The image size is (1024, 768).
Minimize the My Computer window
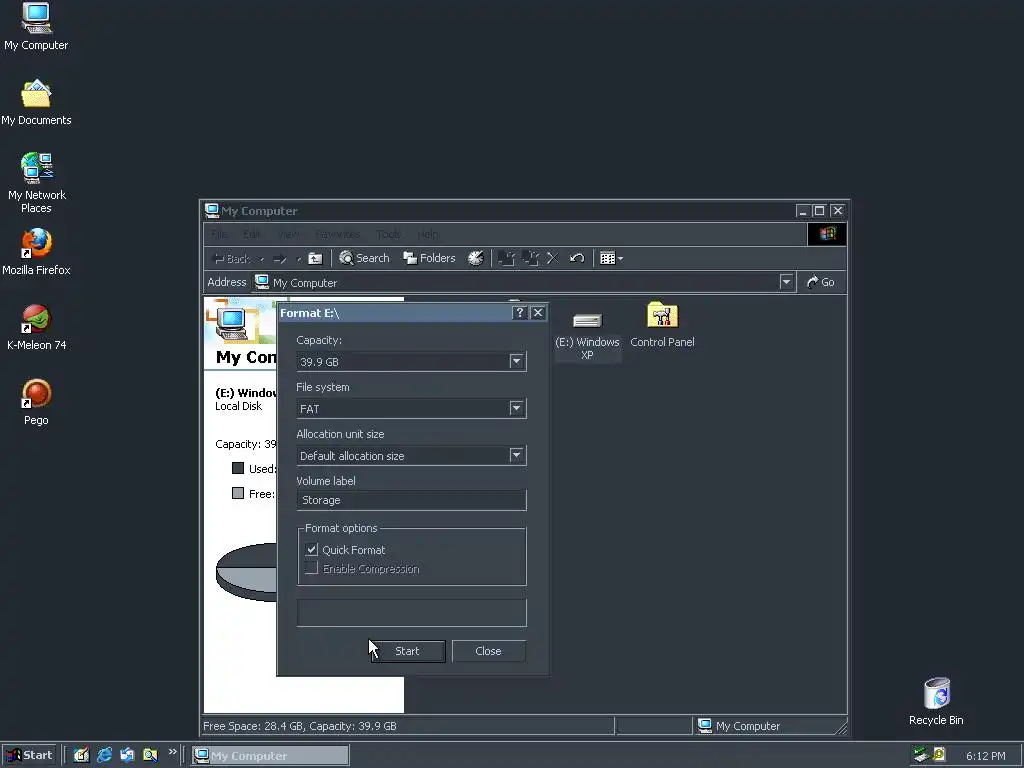[803, 211]
